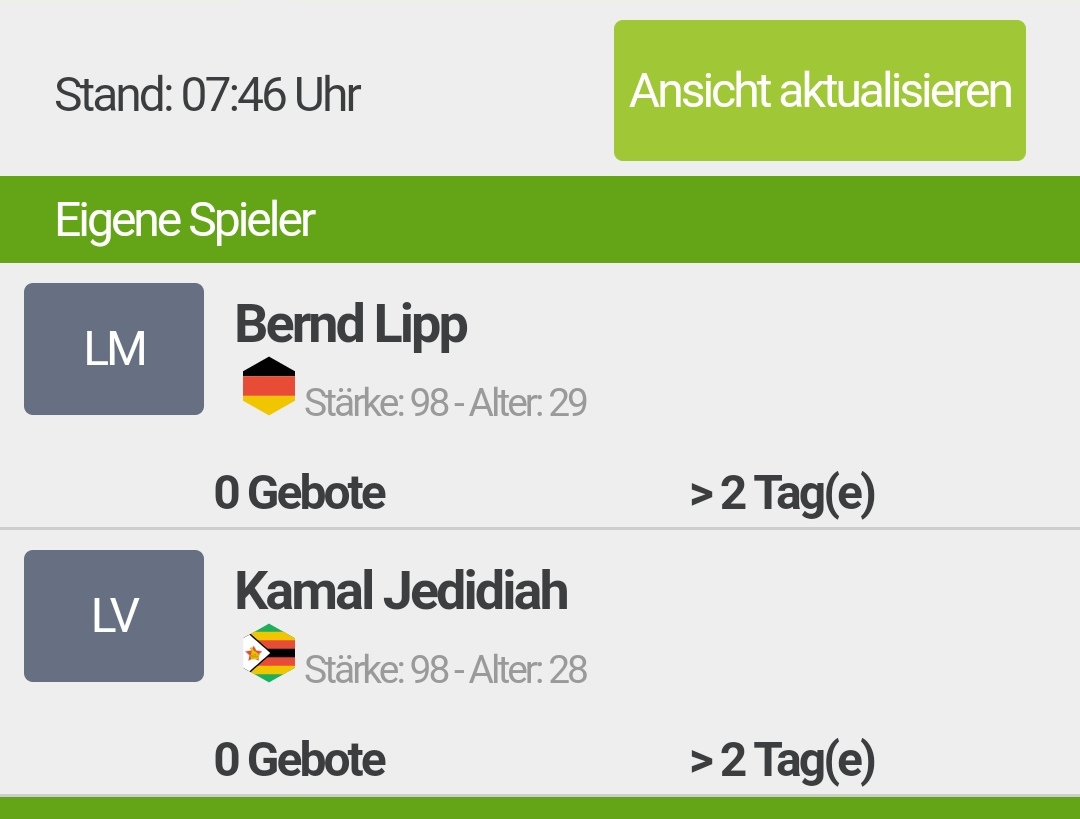Click the 07:46 Uhr time value
The width and height of the screenshot is (1080, 819).
point(270,96)
